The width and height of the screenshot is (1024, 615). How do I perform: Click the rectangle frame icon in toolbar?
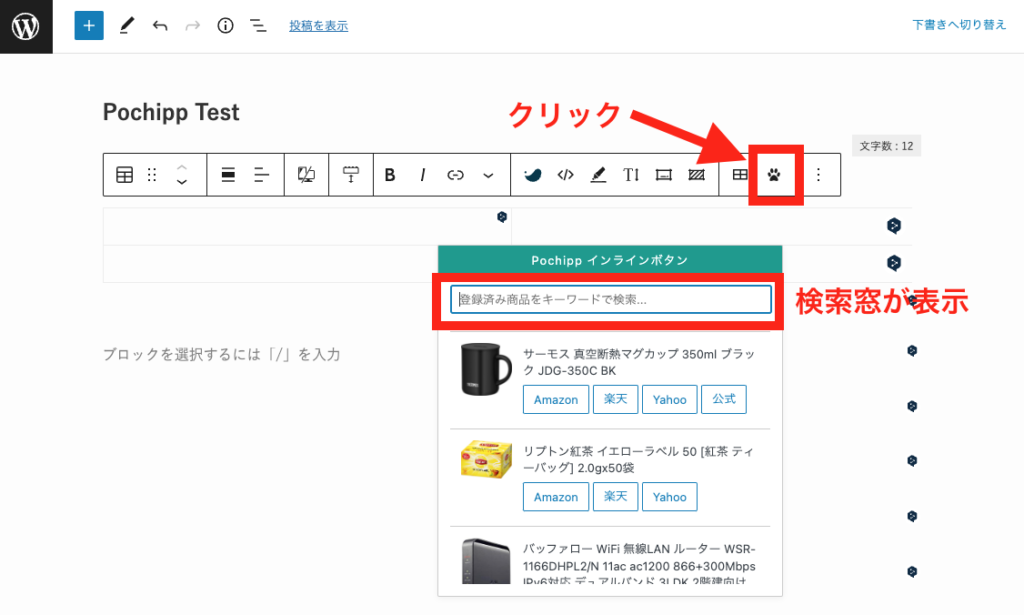click(x=664, y=175)
